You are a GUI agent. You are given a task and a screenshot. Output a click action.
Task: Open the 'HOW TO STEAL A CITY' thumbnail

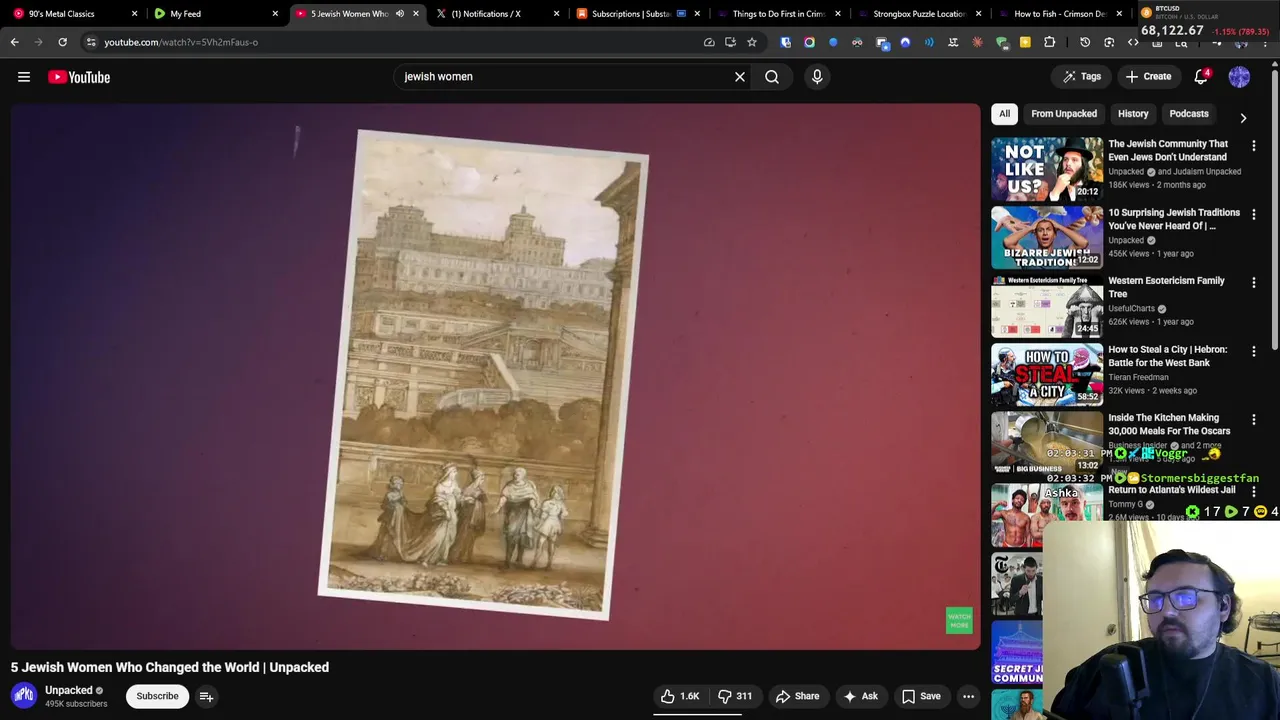point(1047,374)
